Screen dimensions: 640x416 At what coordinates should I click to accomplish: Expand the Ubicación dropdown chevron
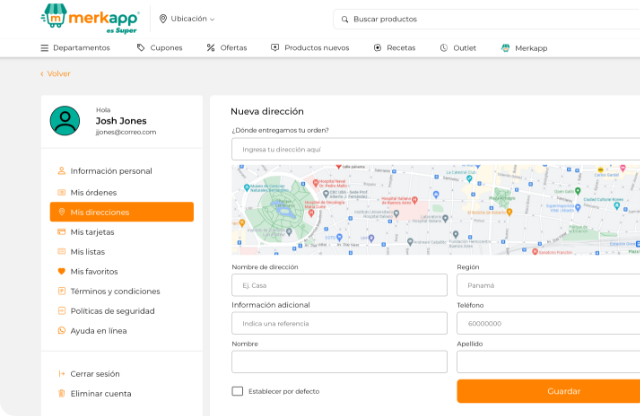tap(212, 19)
